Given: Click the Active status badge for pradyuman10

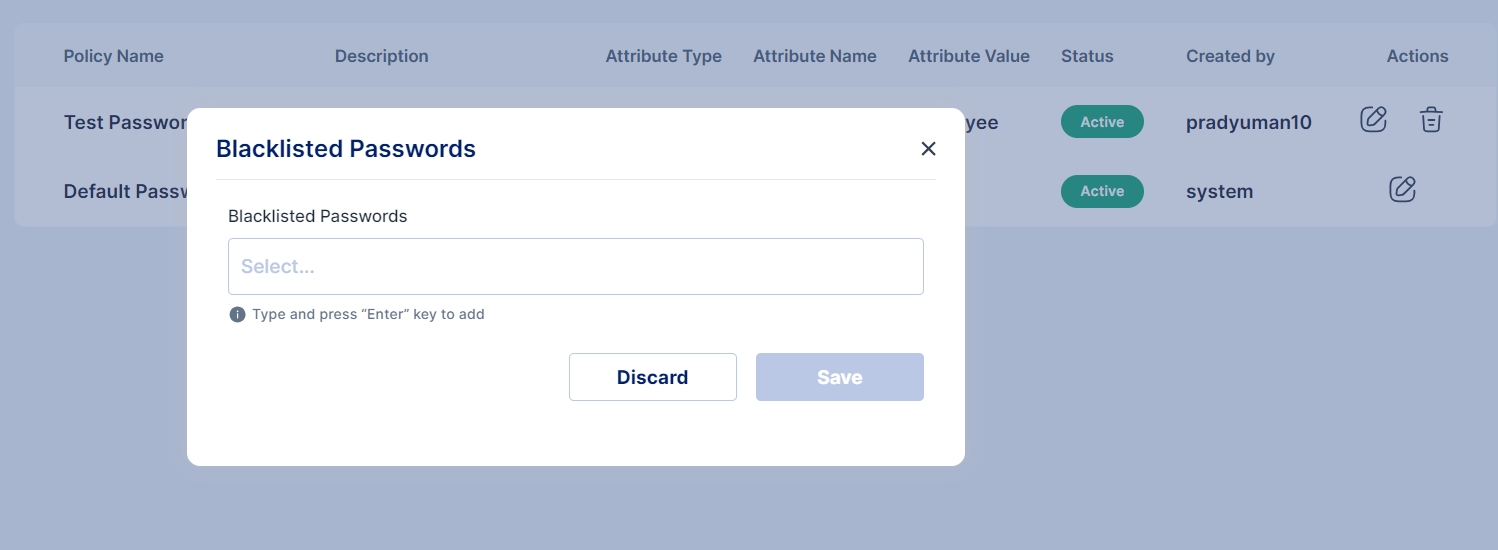Looking at the screenshot, I should point(1102,122).
